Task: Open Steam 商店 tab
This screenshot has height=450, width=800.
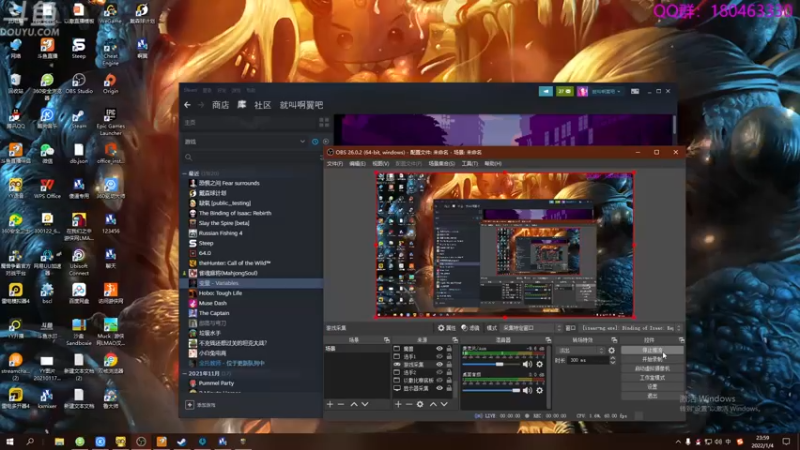Action: [220, 105]
